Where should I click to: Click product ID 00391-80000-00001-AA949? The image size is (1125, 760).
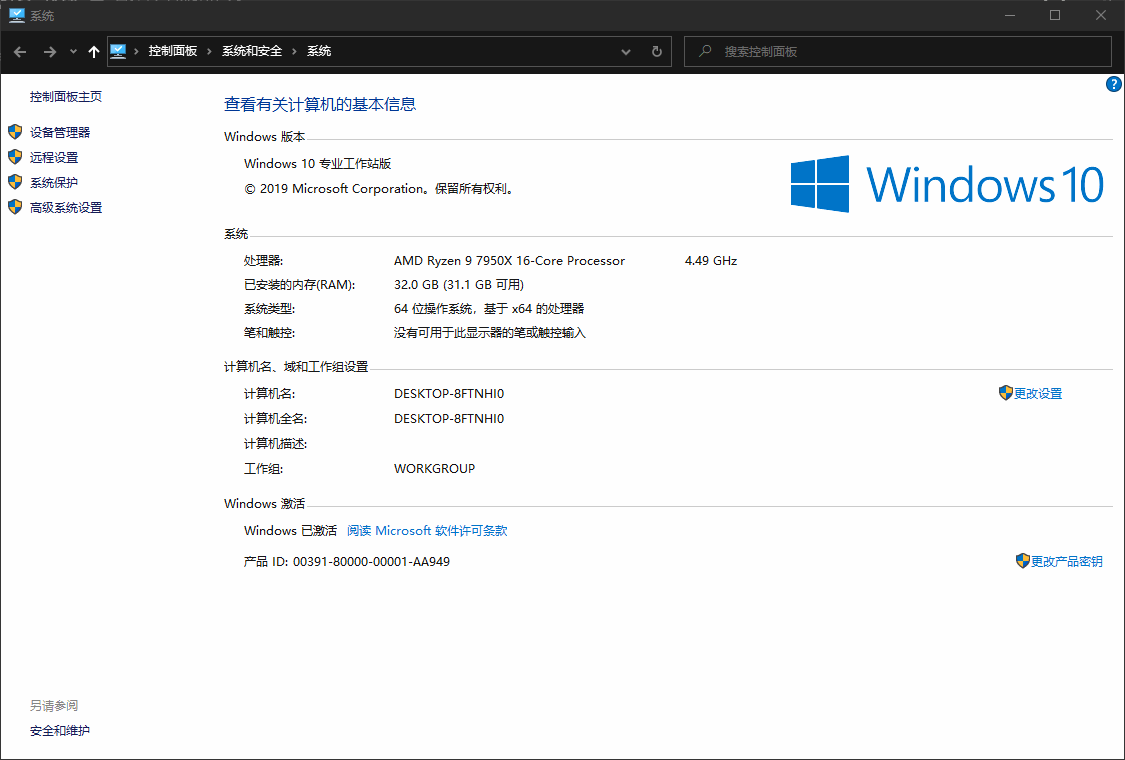(x=372, y=561)
